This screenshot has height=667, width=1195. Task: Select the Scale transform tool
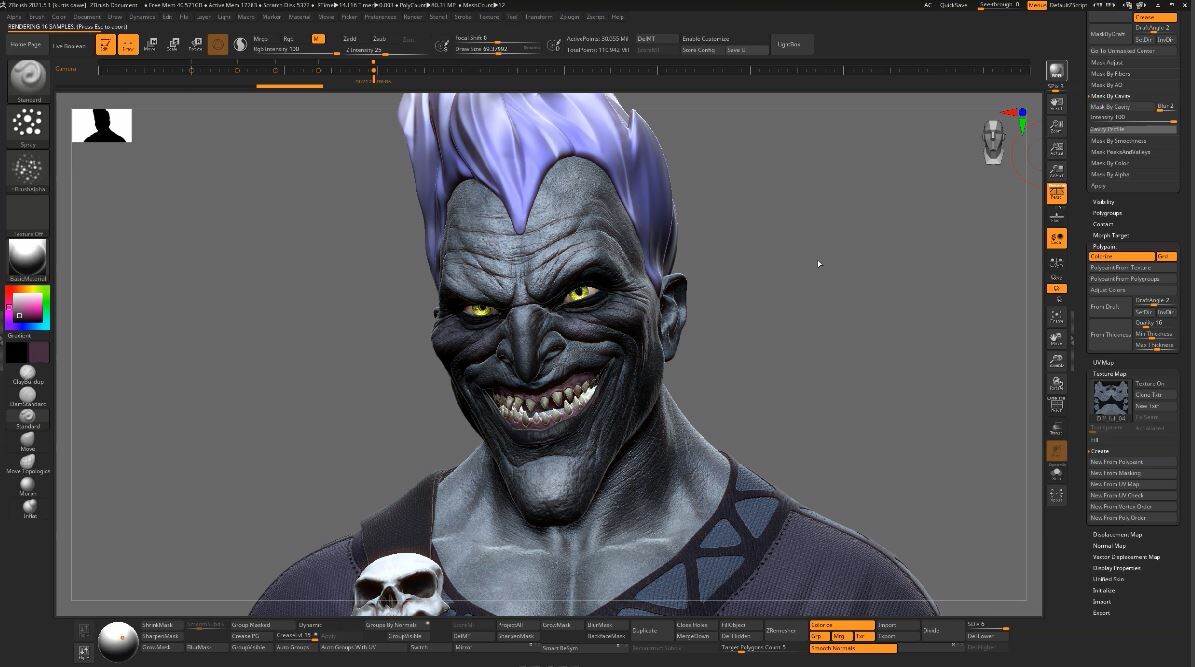(174, 45)
